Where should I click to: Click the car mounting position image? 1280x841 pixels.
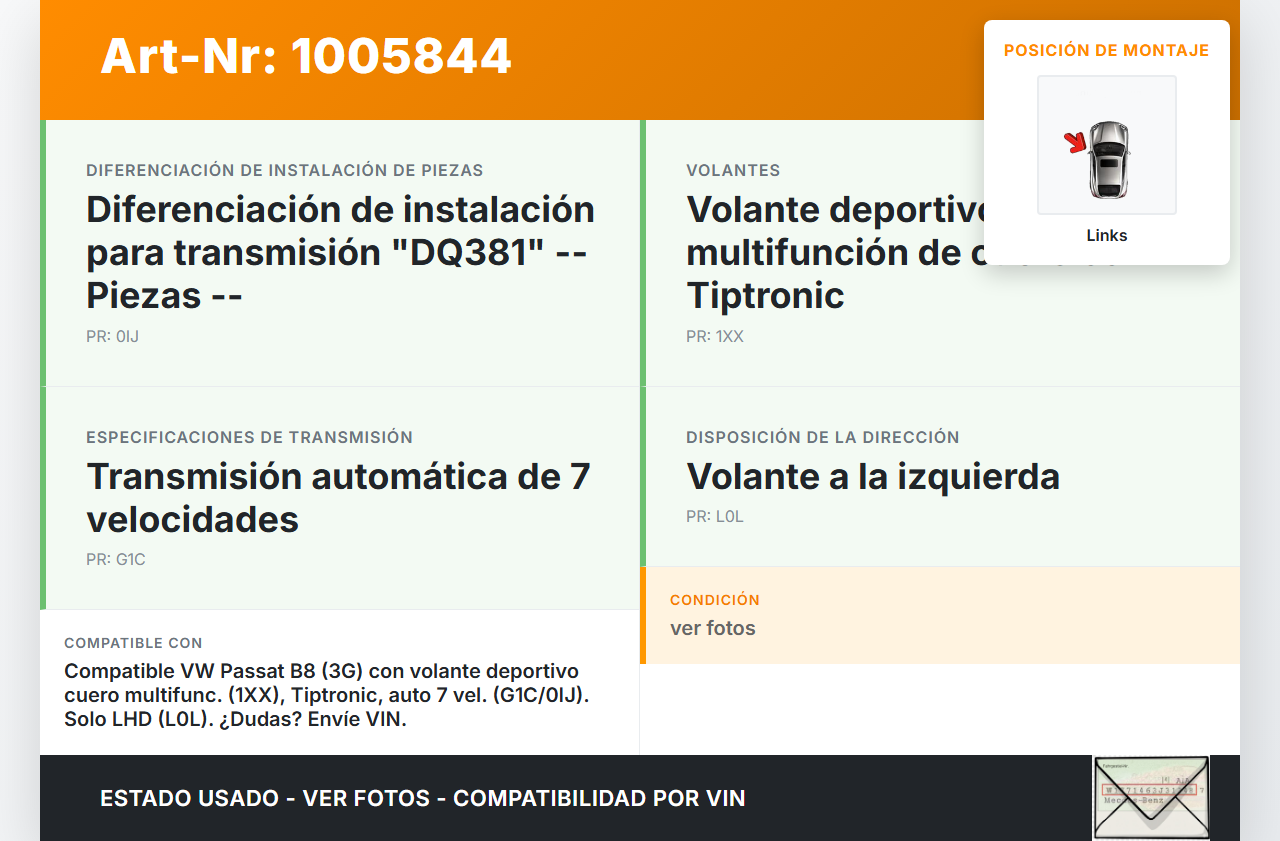[1107, 146]
